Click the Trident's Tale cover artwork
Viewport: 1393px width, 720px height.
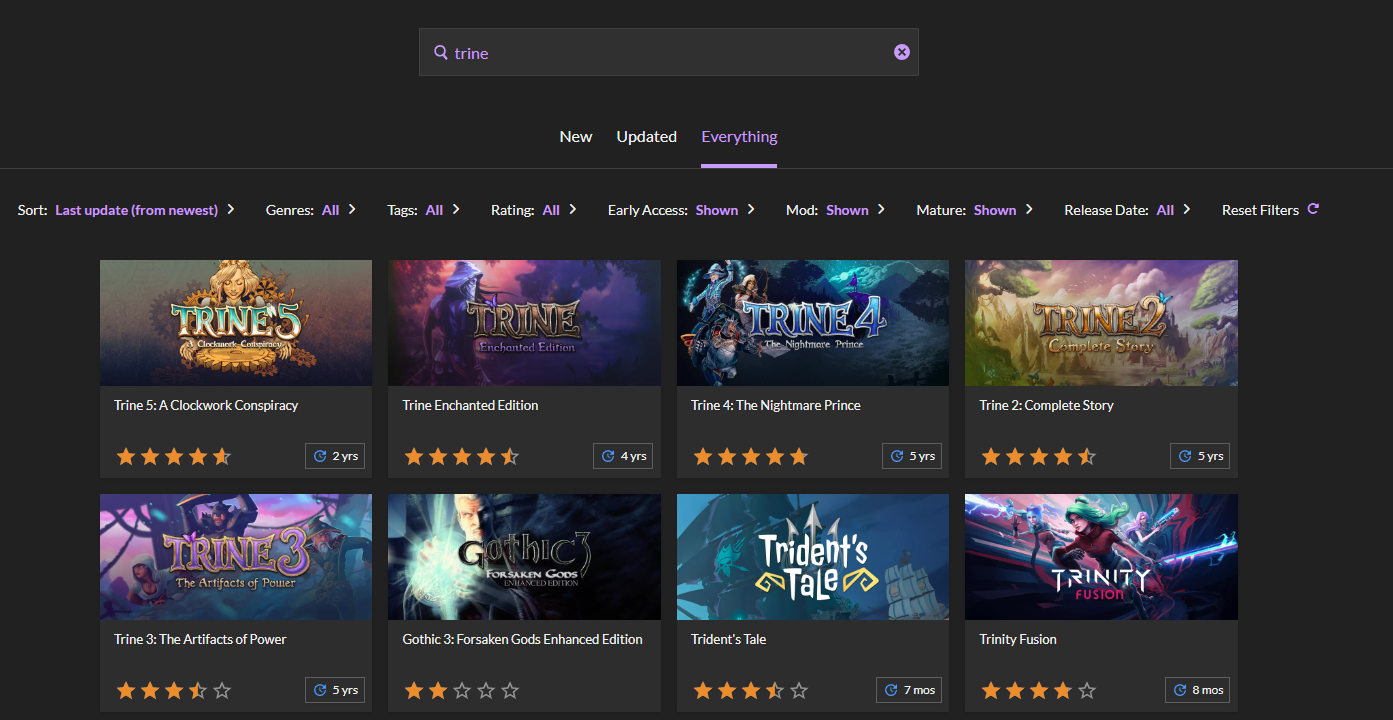click(x=813, y=557)
